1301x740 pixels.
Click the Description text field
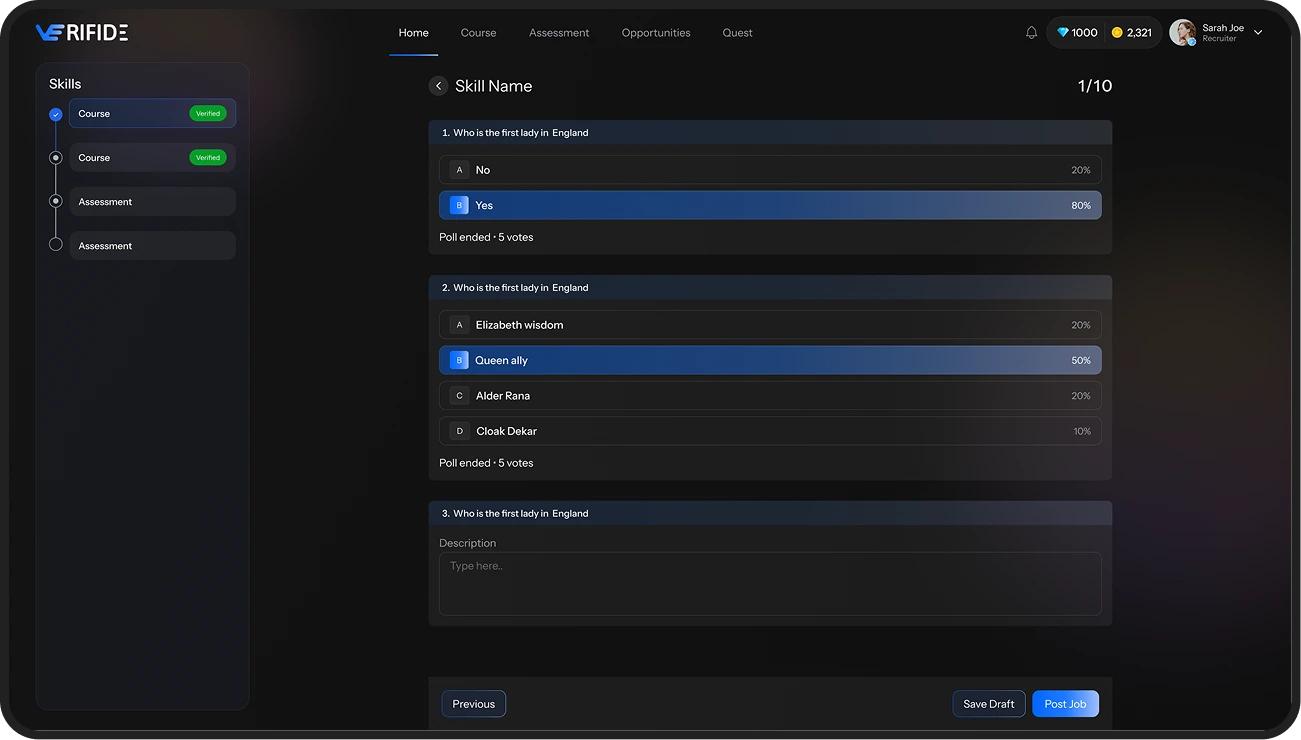(770, 584)
